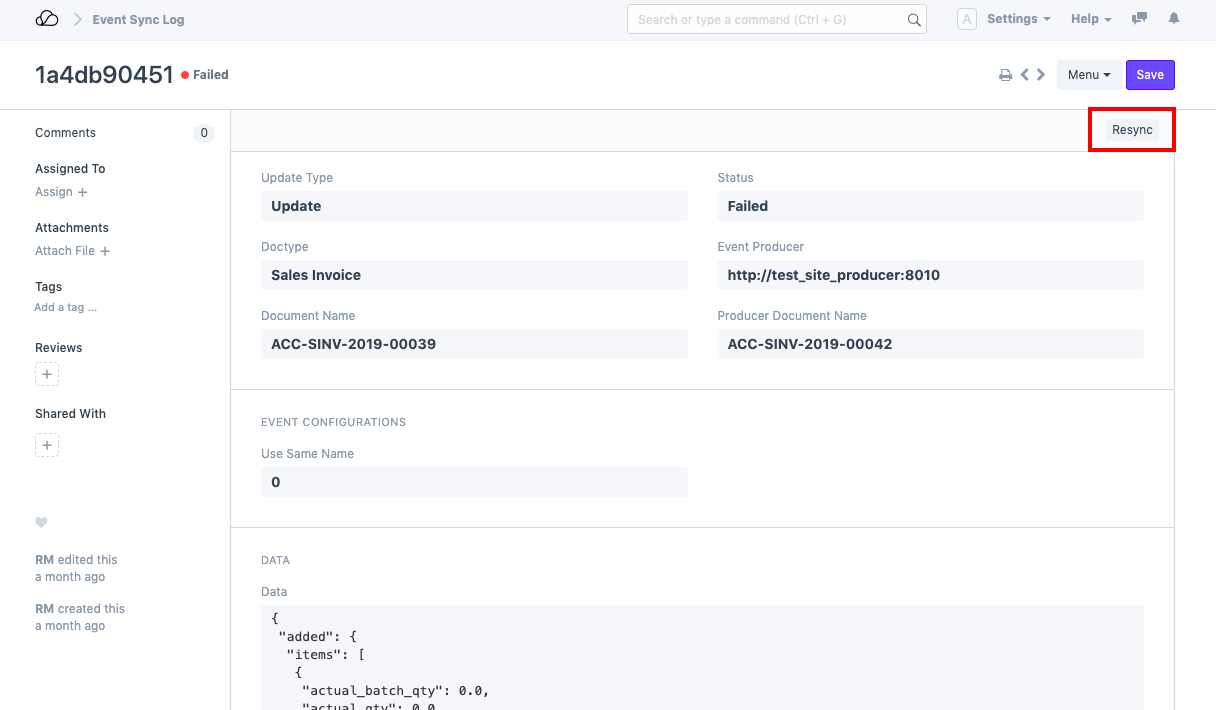Screen dimensions: 1216x710
Task: Open Event Sync Log breadcrumb
Action: click(138, 19)
